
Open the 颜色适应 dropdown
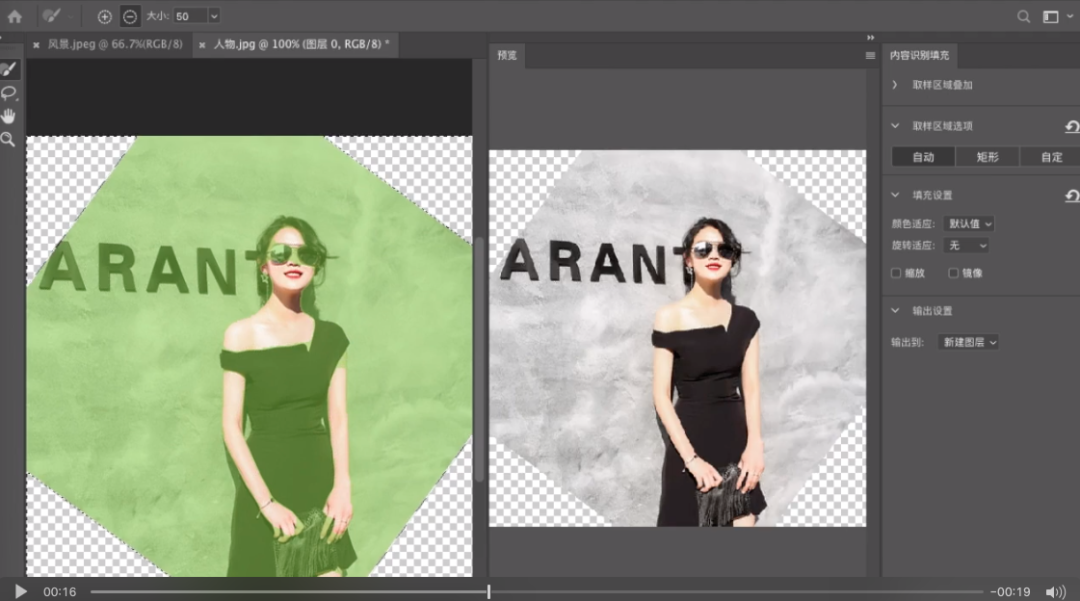[x=968, y=224]
